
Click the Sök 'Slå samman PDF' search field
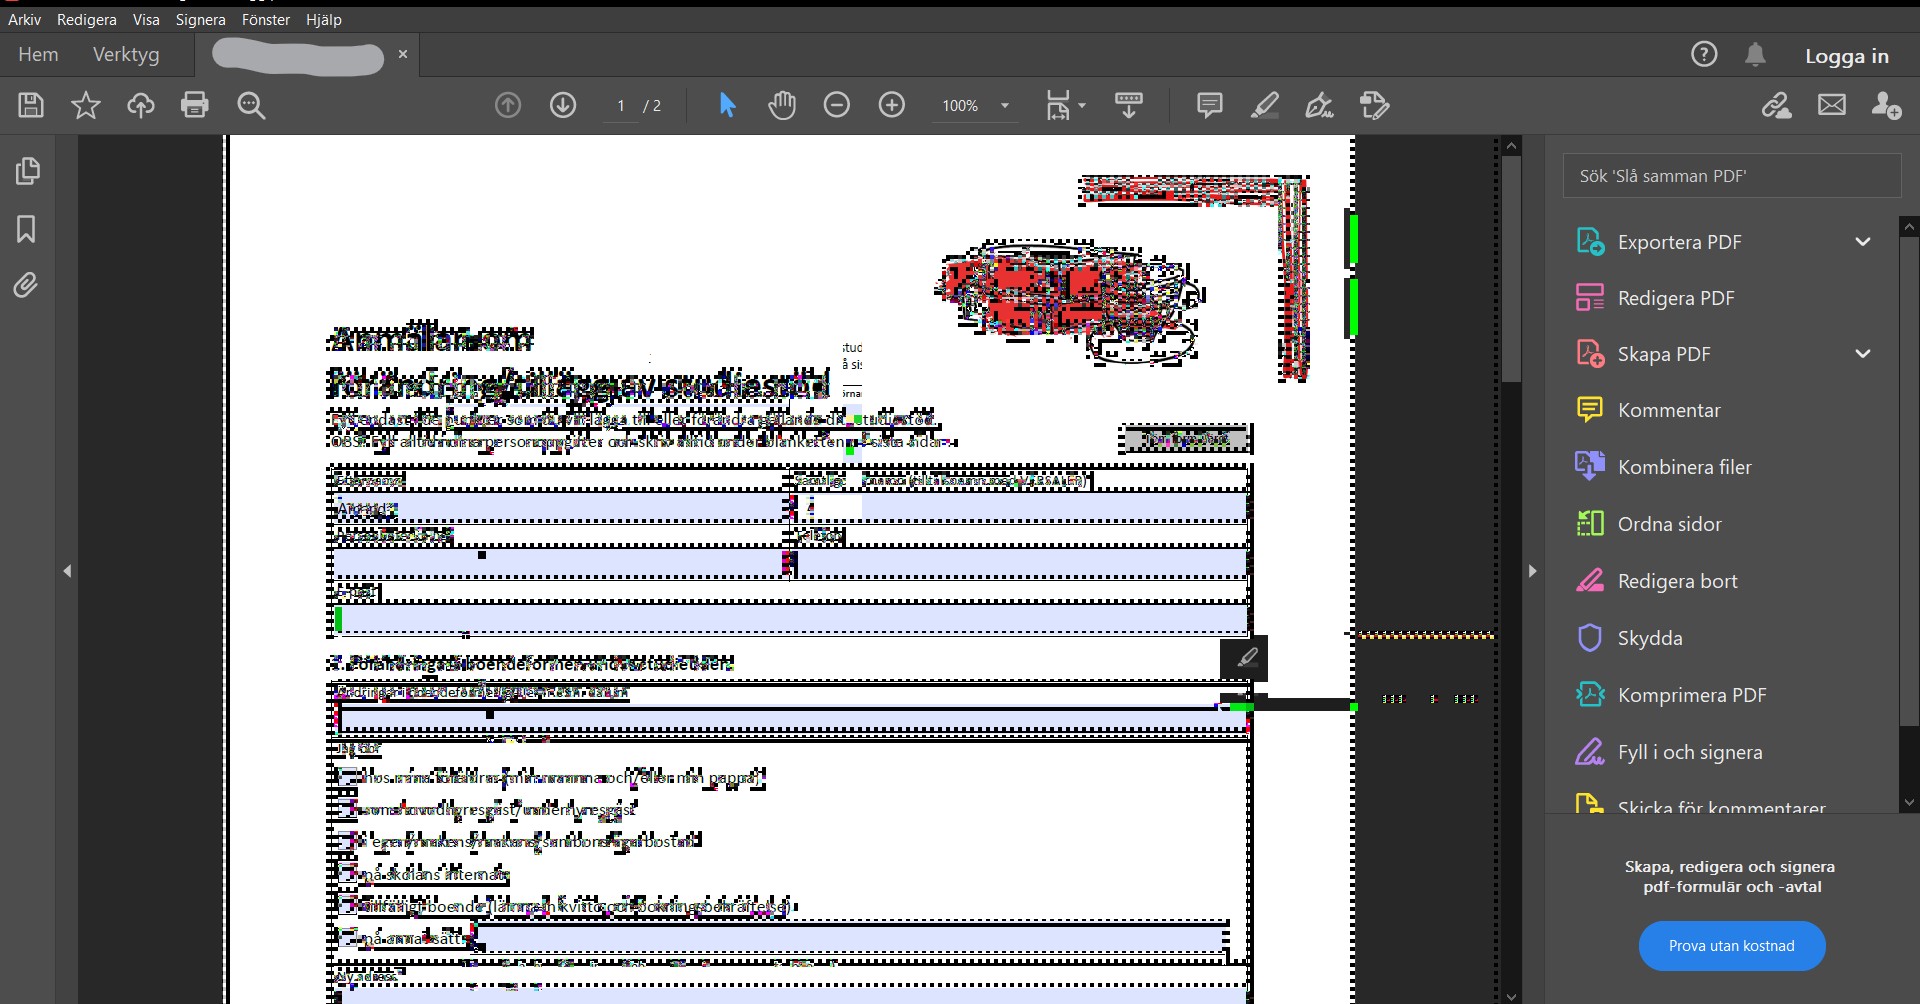1732,175
